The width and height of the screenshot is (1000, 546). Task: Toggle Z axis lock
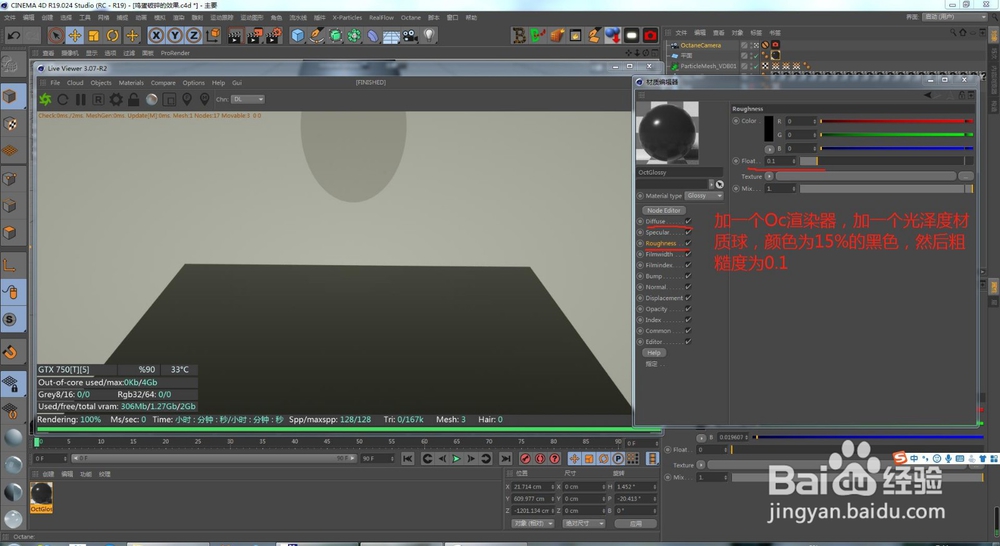click(193, 36)
